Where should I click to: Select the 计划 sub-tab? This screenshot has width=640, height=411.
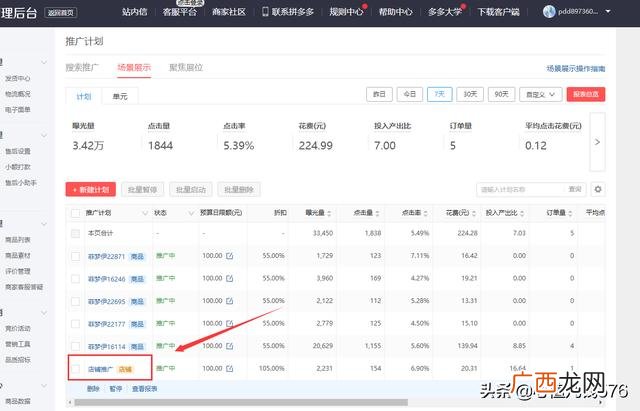point(84,96)
